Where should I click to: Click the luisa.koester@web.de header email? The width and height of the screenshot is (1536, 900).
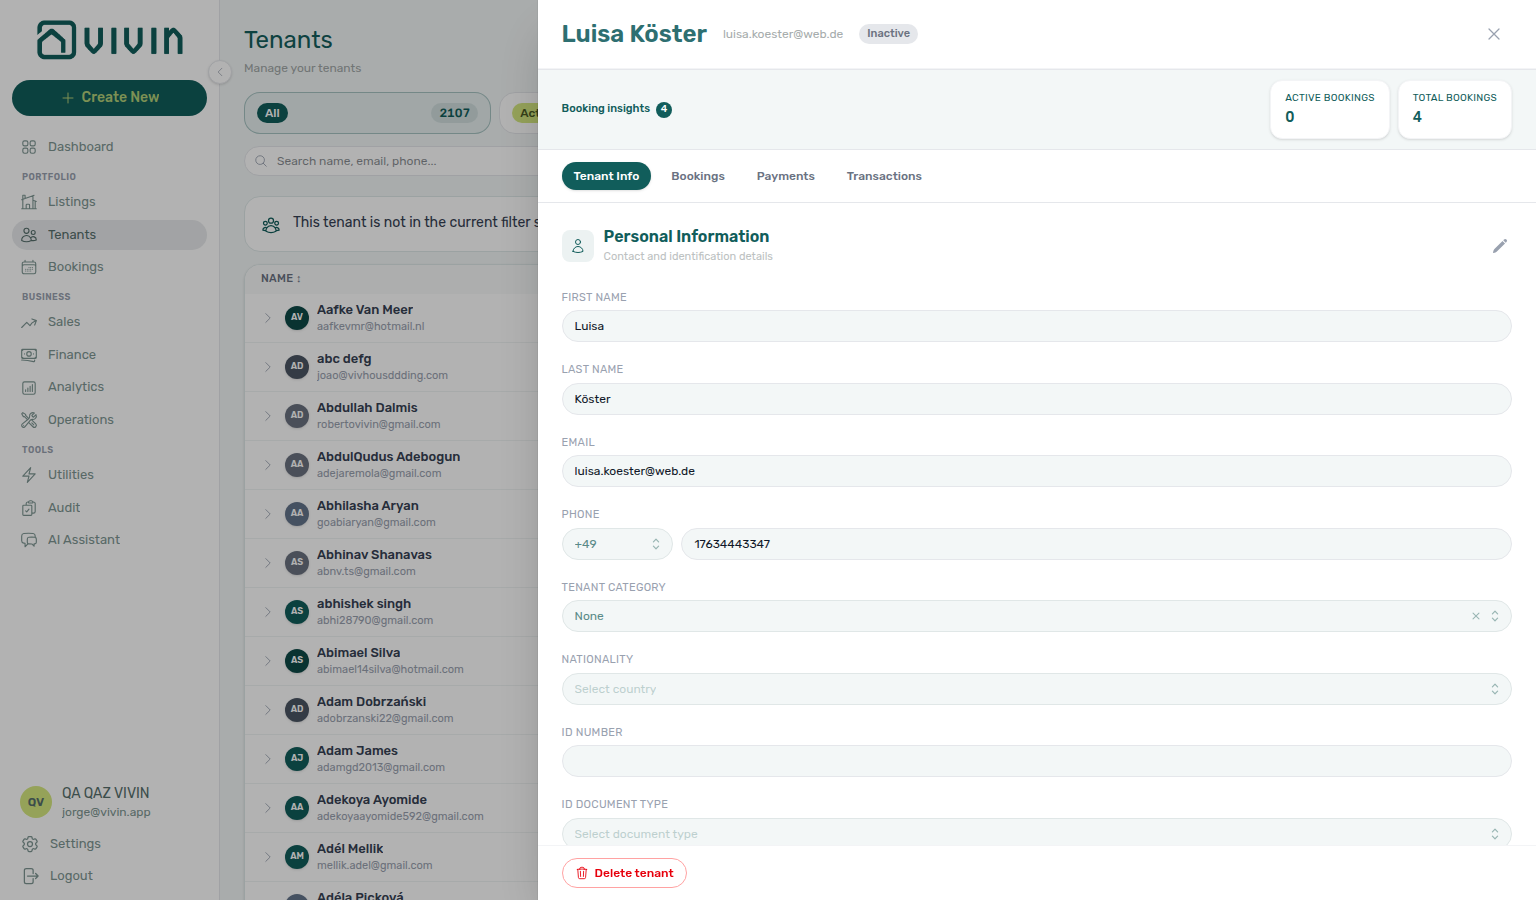point(783,34)
